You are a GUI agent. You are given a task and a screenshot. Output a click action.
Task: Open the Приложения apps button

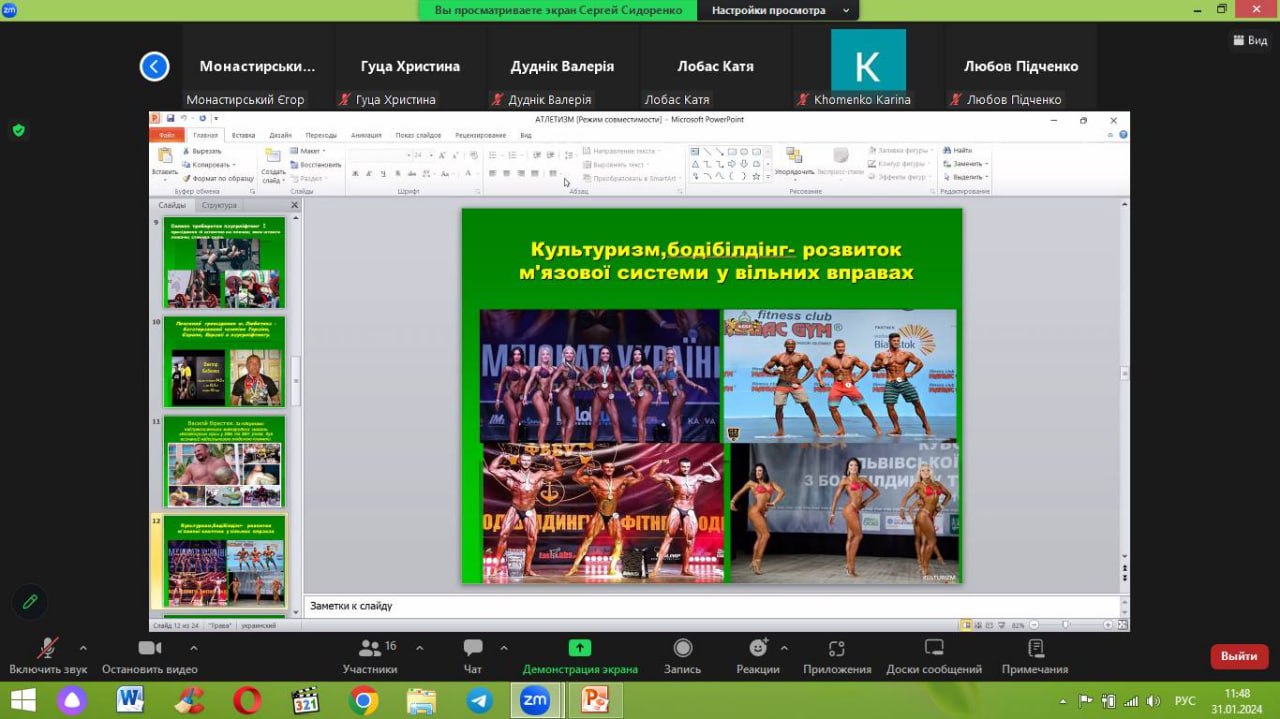(x=837, y=656)
